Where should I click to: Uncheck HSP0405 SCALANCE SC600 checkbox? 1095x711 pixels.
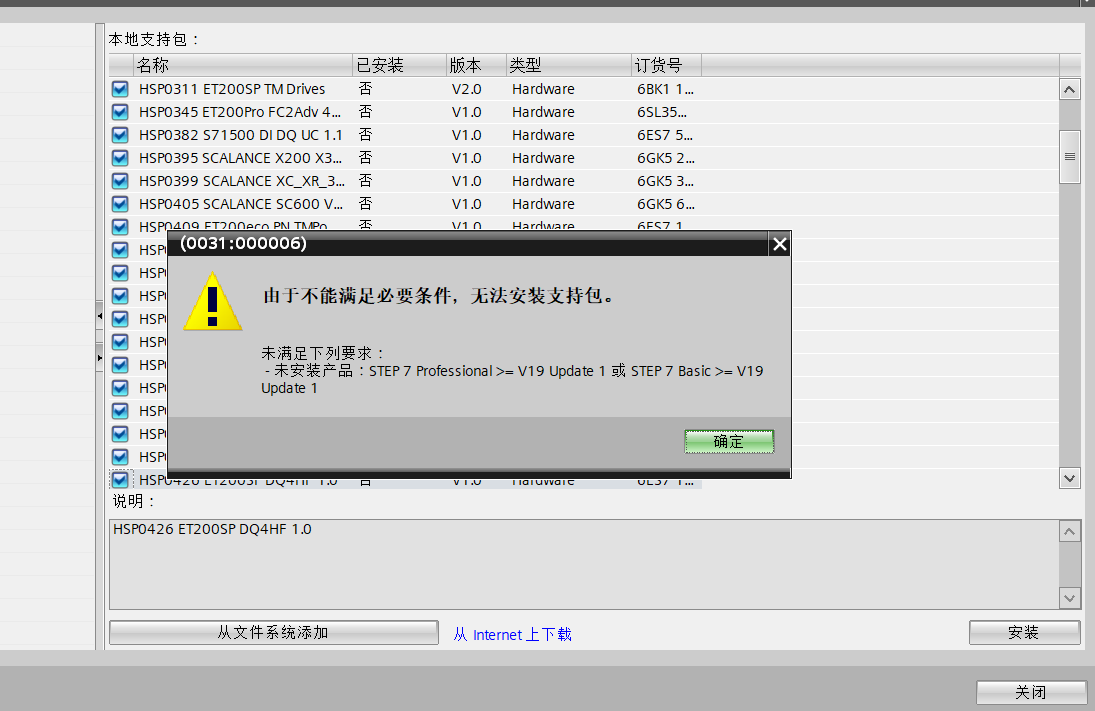point(120,205)
